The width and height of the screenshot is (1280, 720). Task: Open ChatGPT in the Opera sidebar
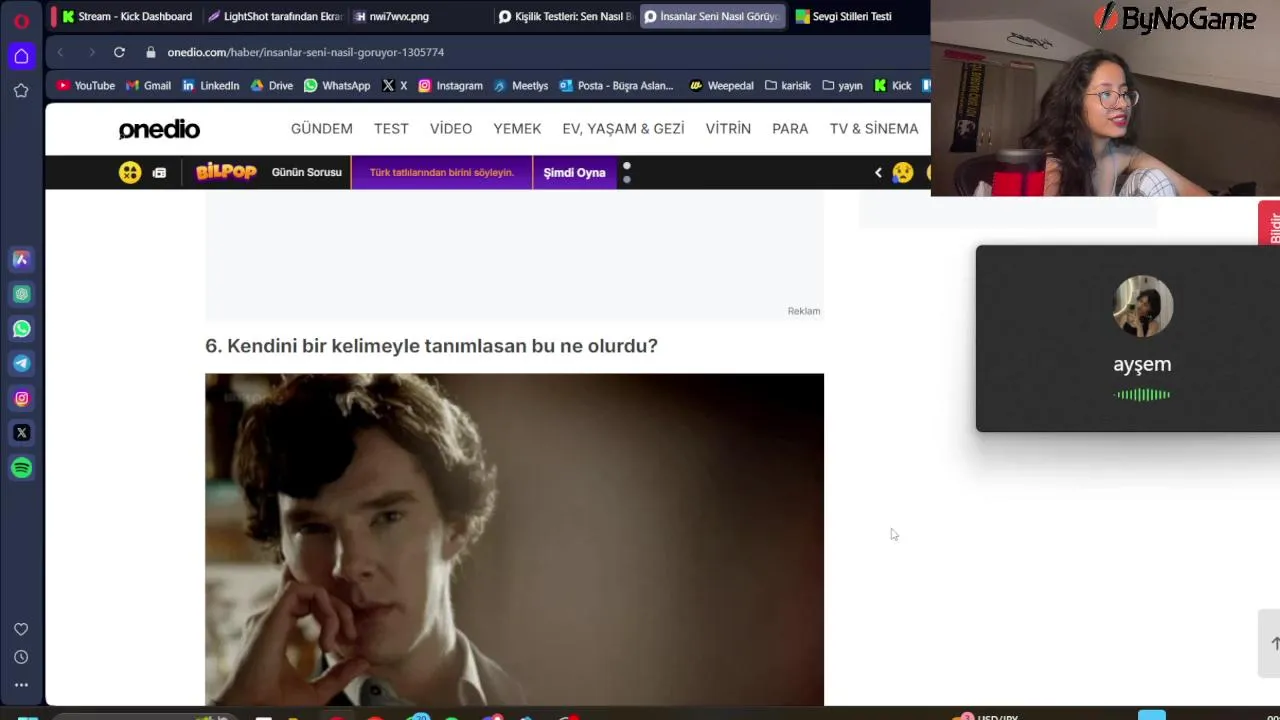tap(21, 294)
